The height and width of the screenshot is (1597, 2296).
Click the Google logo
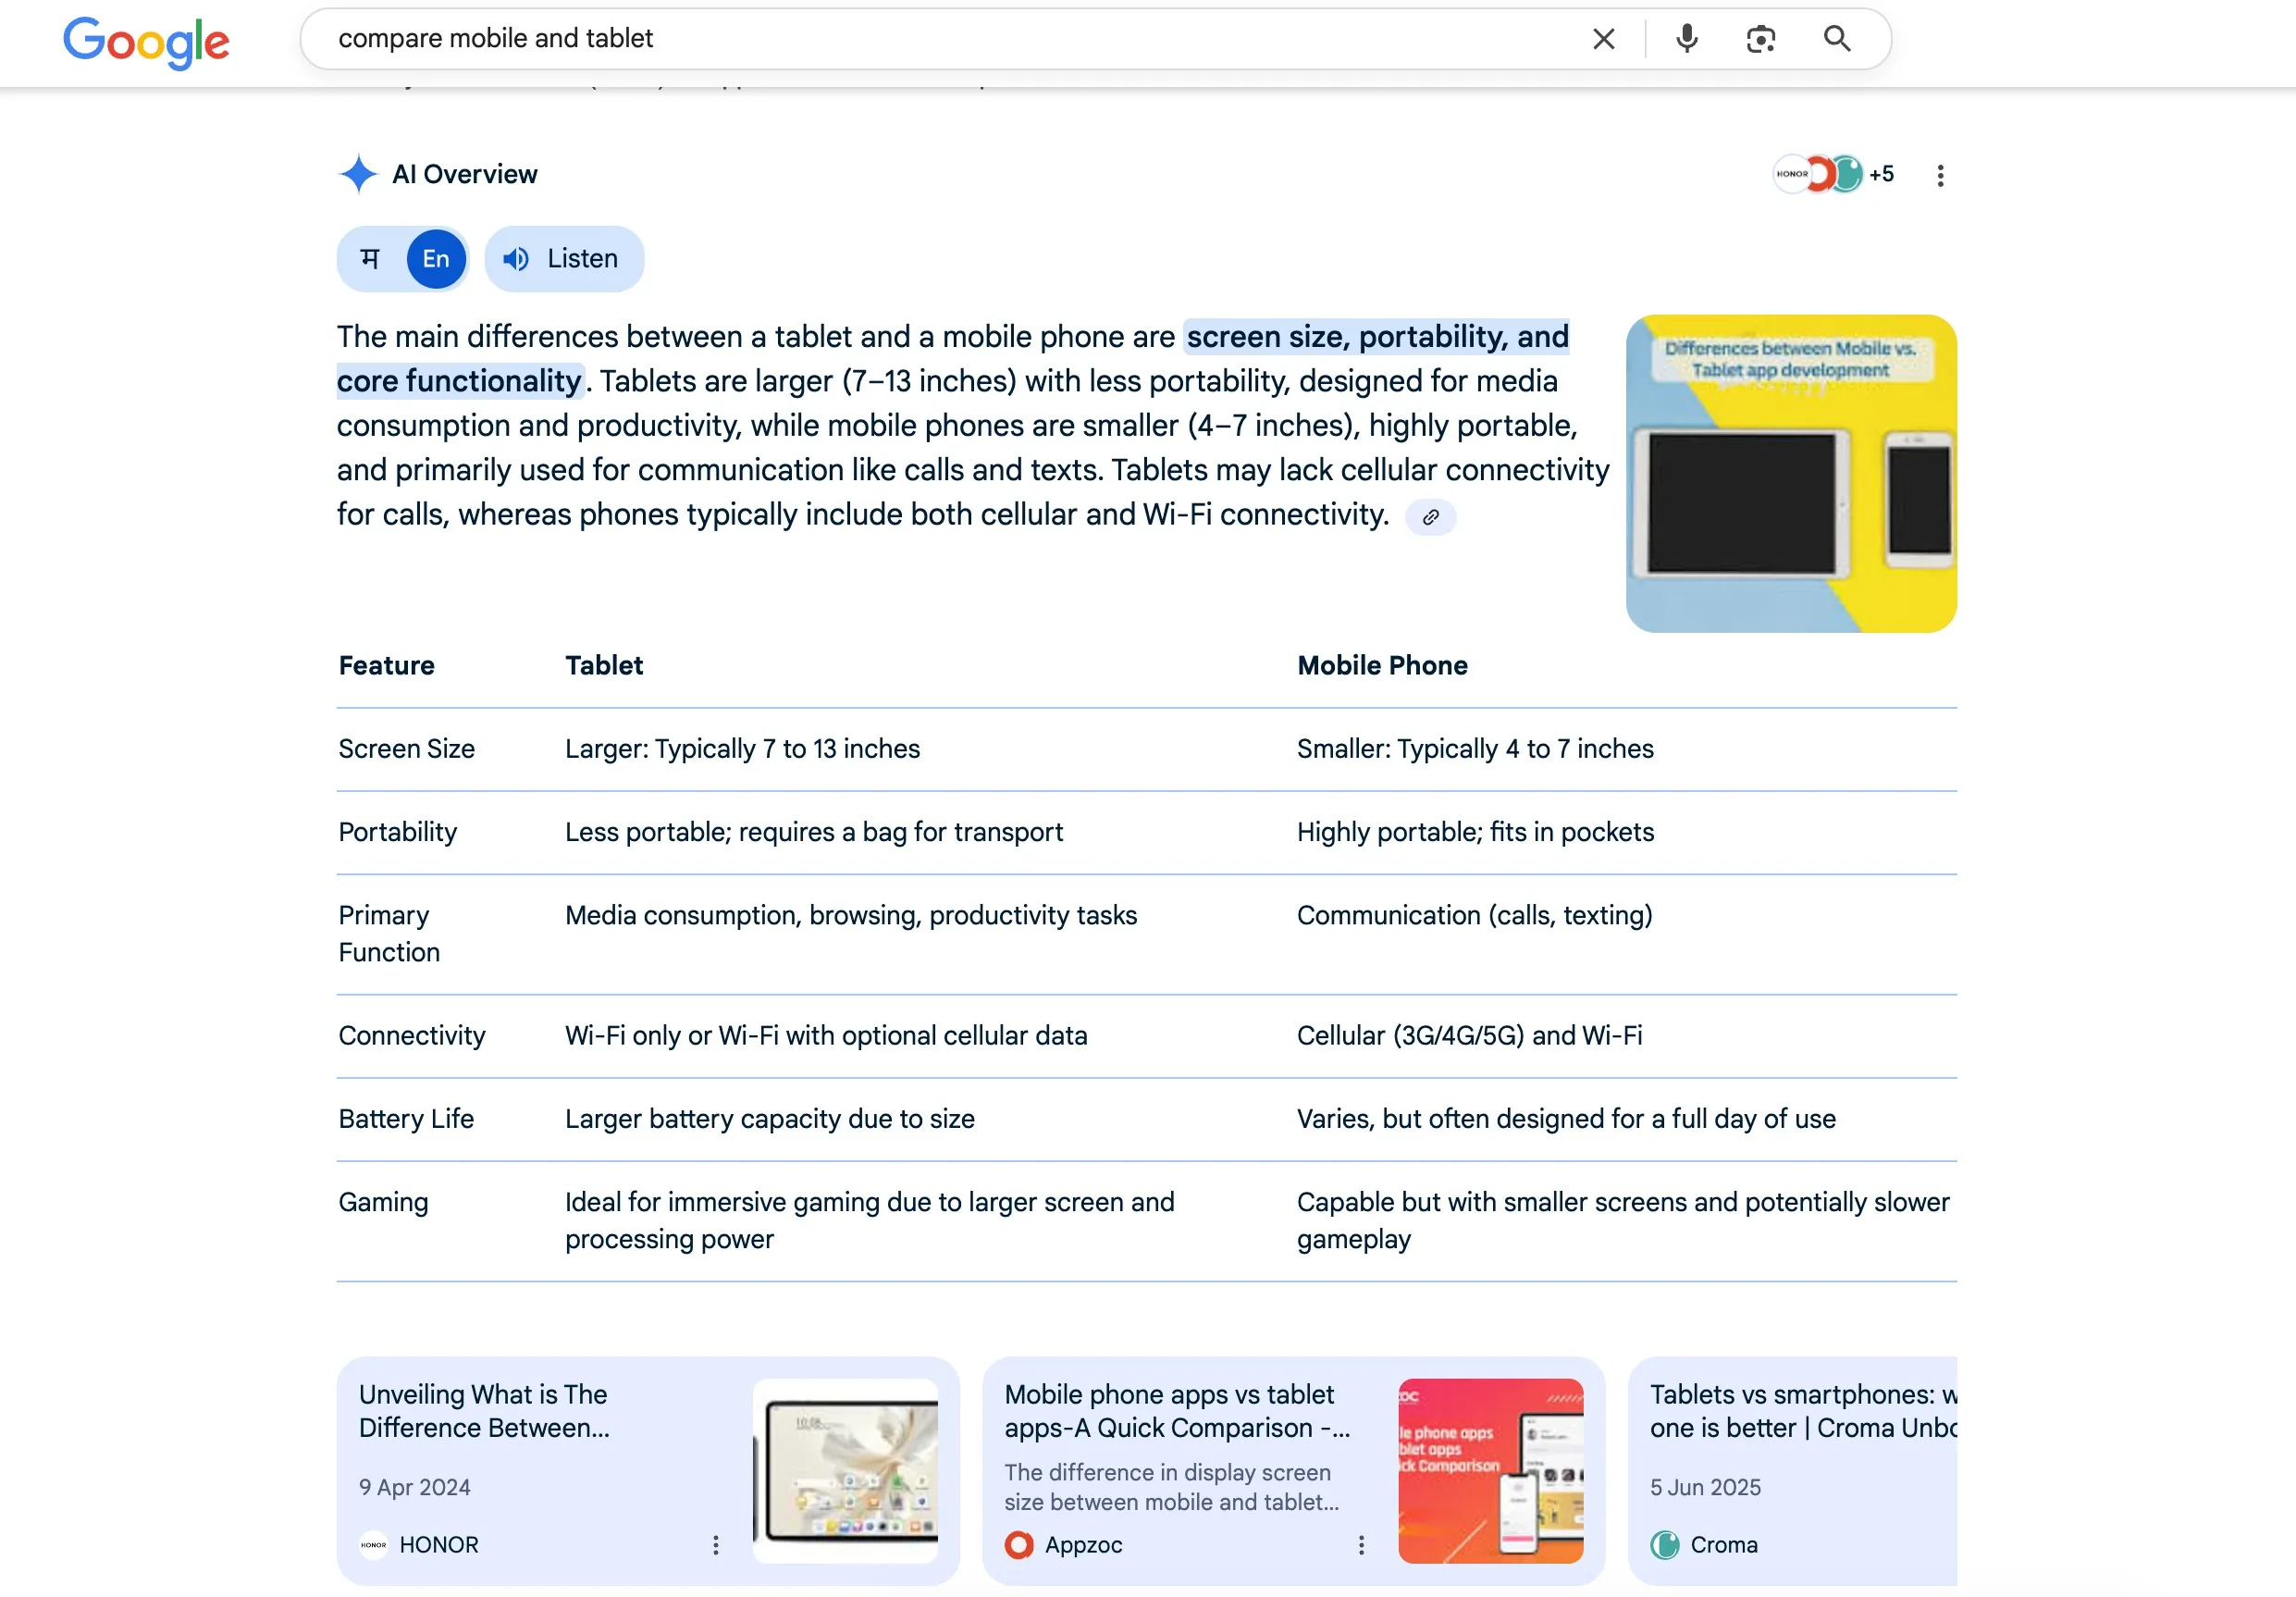[x=145, y=42]
